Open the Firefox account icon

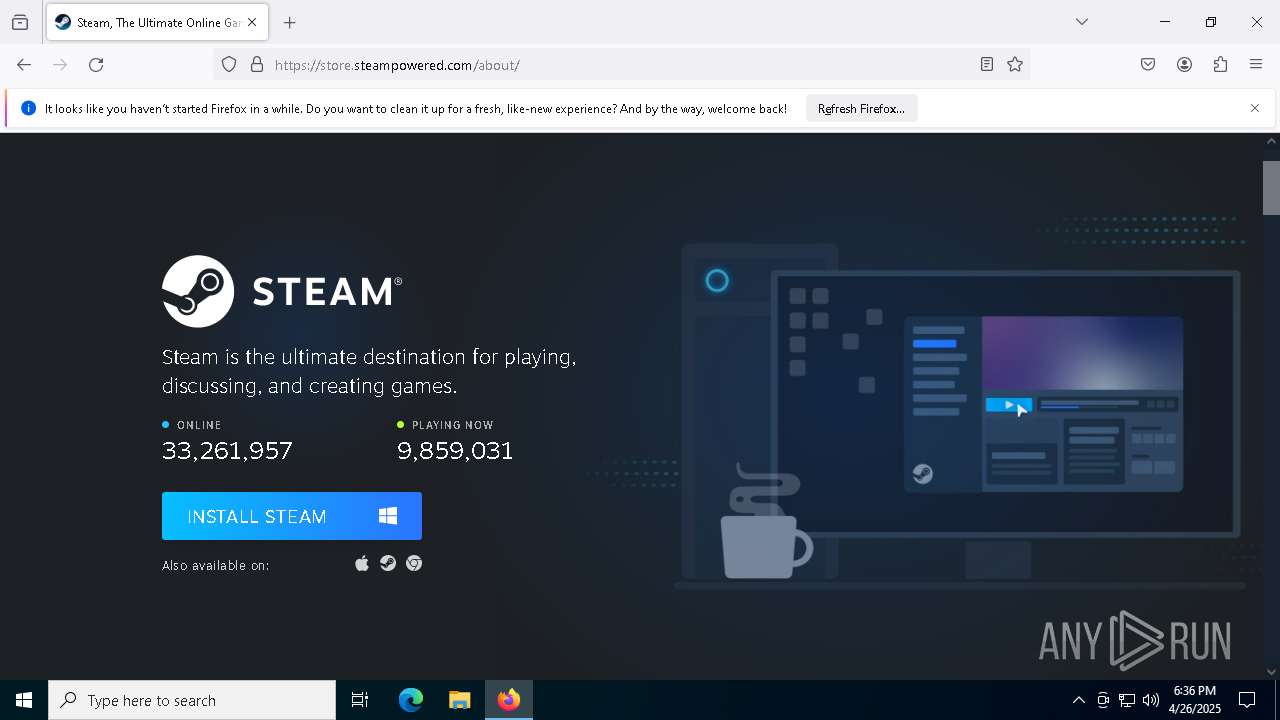[1184, 65]
